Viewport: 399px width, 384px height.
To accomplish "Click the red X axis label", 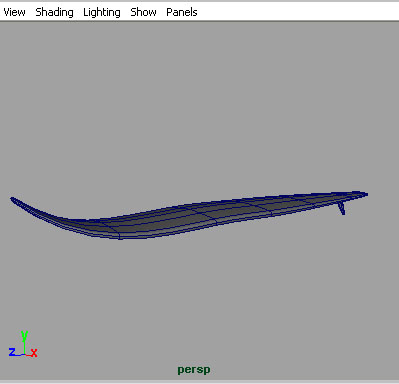I will coord(34,353).
